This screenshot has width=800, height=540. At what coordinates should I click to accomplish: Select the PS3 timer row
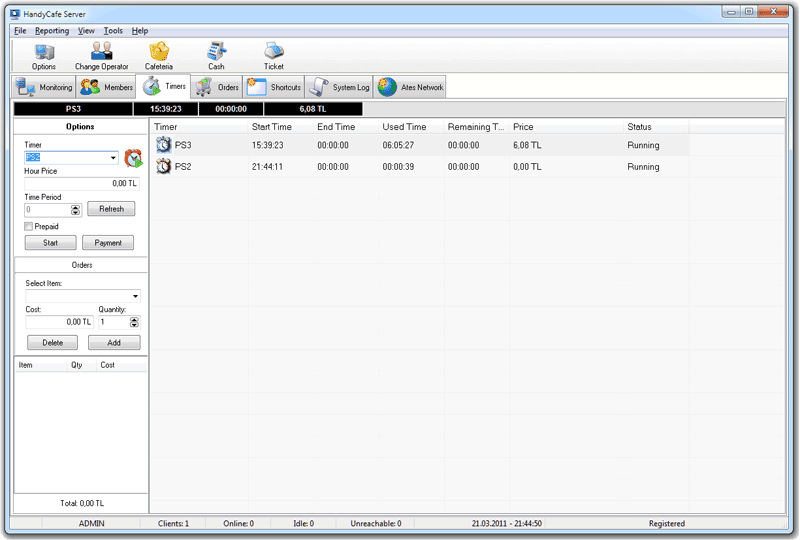(183, 146)
